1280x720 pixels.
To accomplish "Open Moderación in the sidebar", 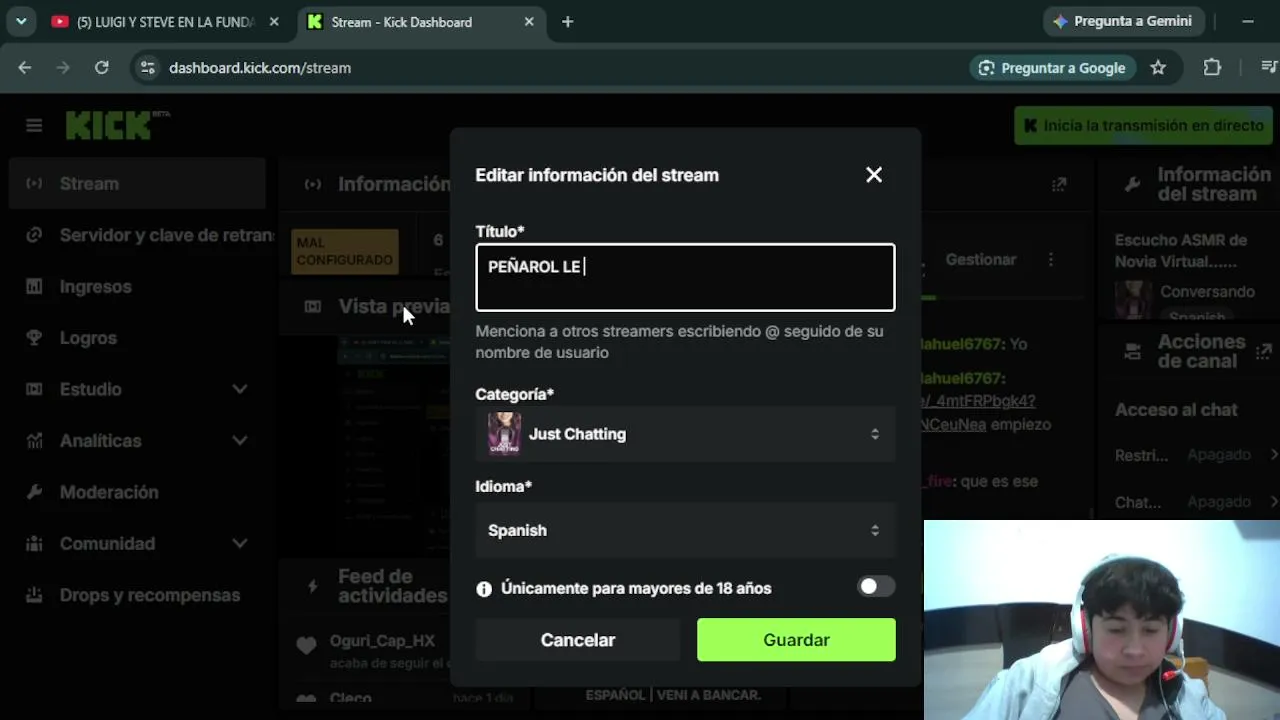I will (x=137, y=492).
